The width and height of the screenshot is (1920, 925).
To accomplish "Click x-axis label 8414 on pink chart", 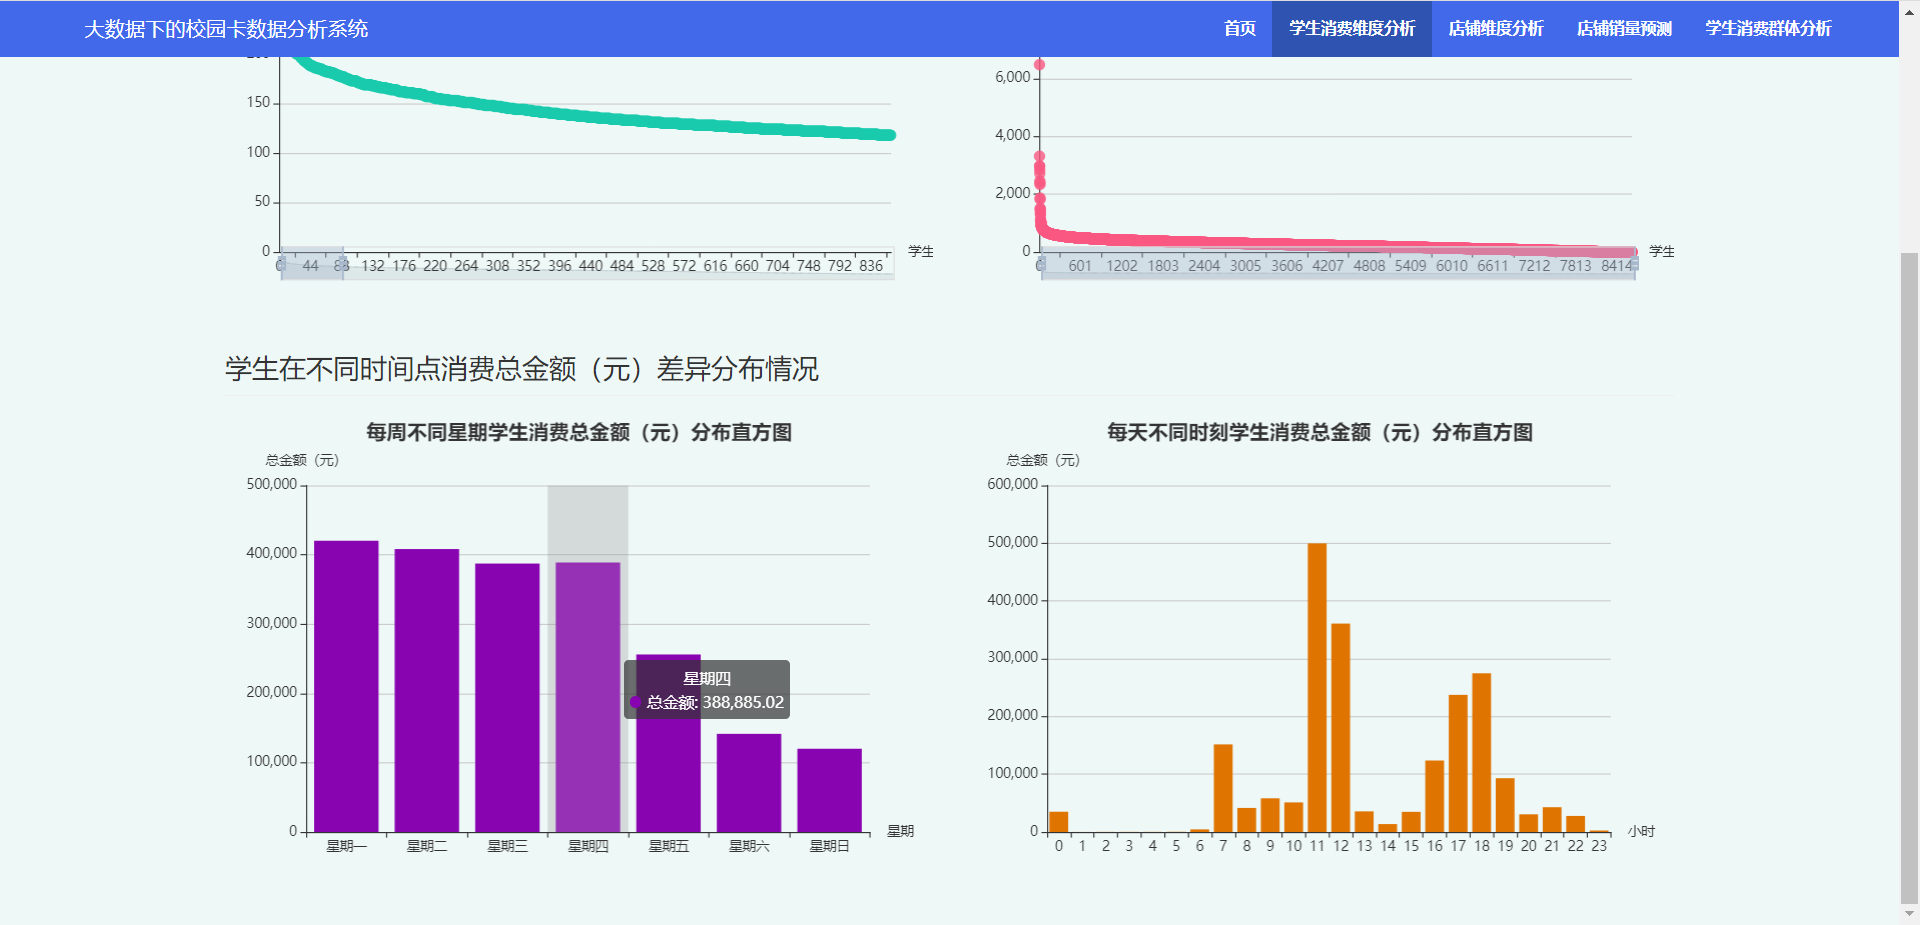I will pyautogui.click(x=1616, y=265).
